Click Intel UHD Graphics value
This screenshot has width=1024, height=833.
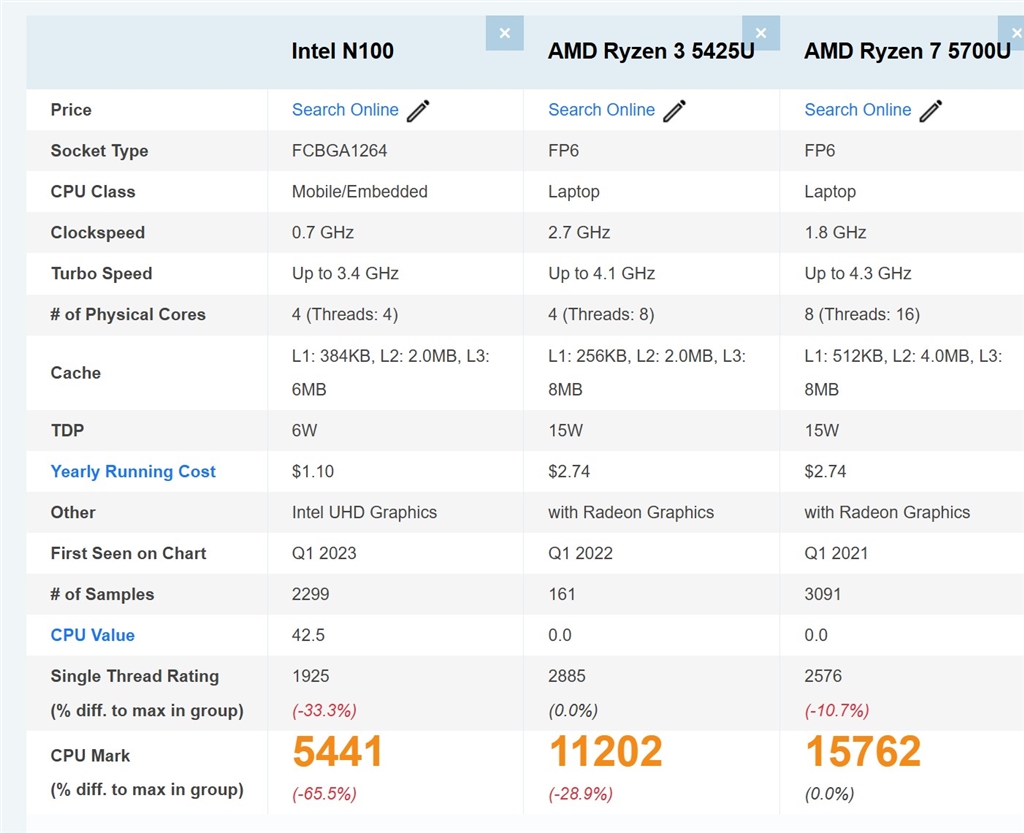[364, 512]
